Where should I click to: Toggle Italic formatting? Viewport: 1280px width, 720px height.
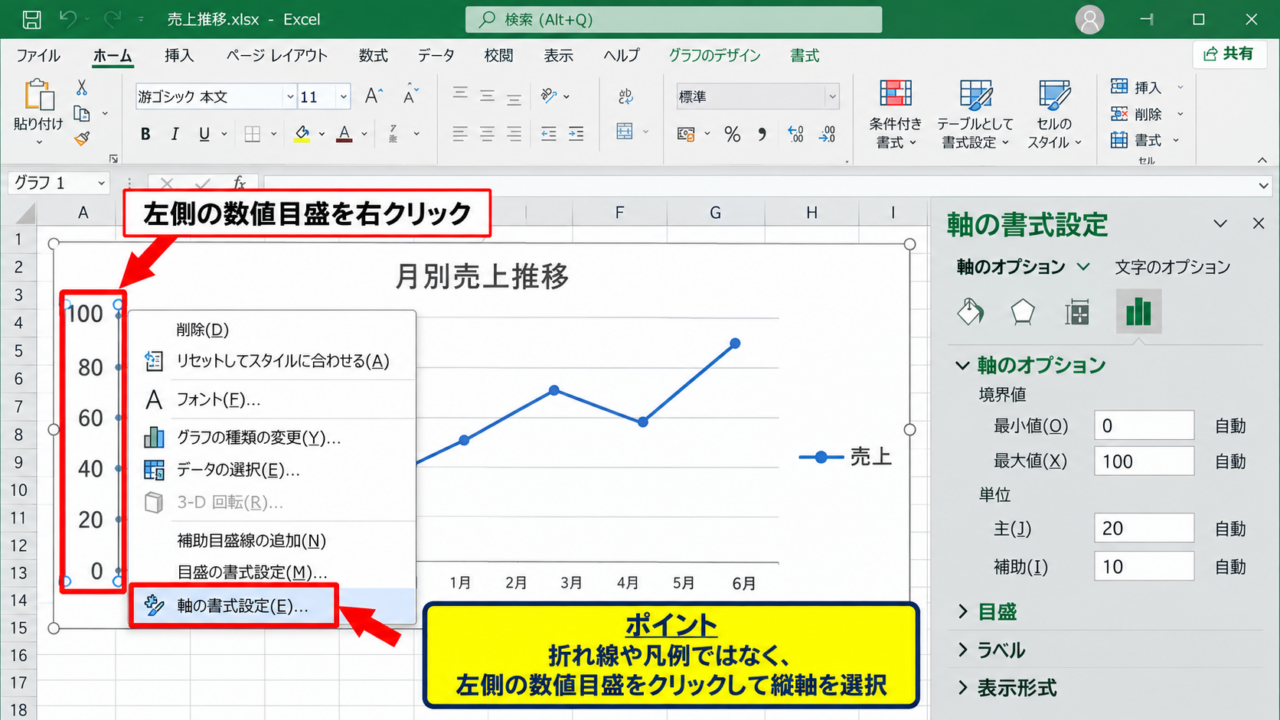click(x=175, y=133)
